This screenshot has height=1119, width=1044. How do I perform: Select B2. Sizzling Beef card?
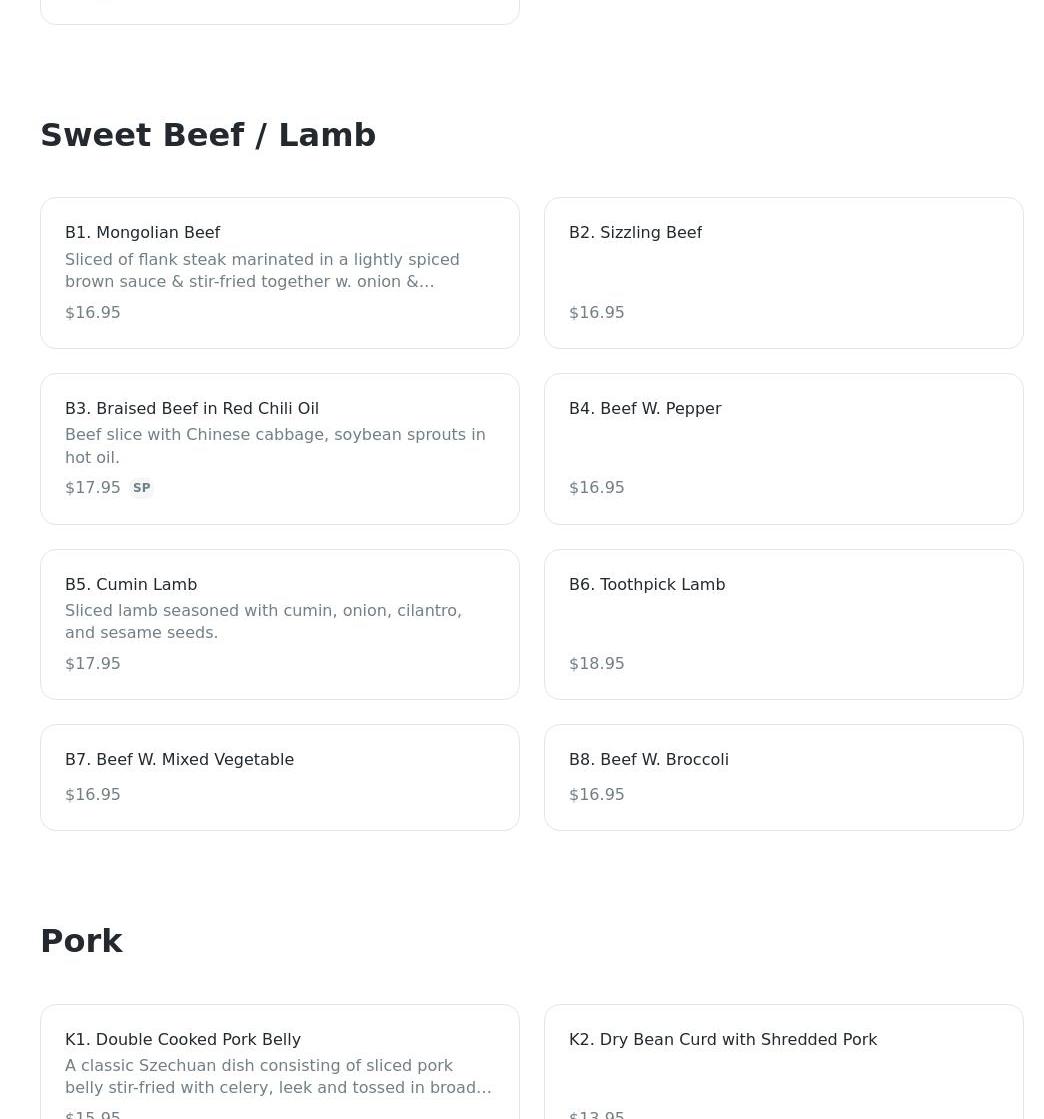(x=784, y=273)
